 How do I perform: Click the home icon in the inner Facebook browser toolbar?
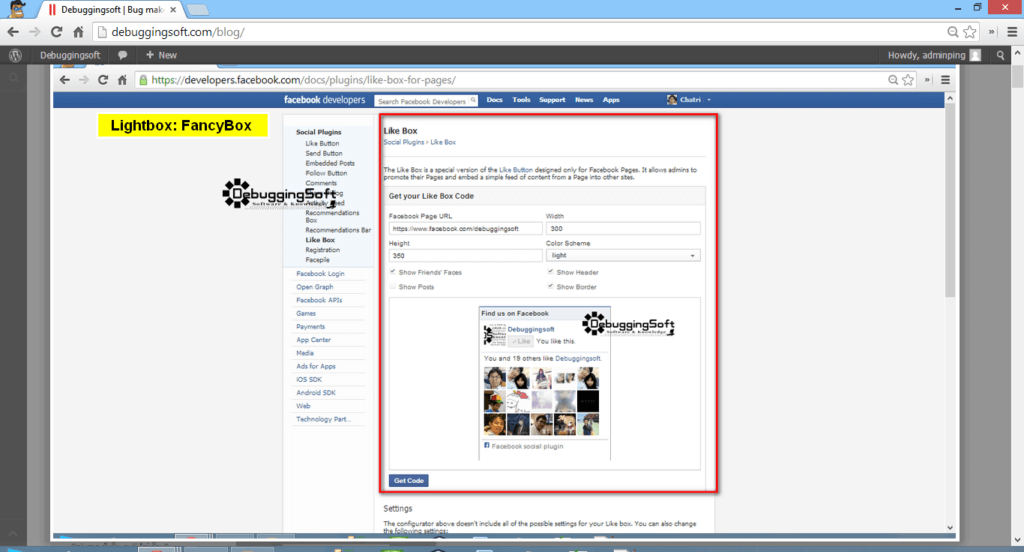122,80
